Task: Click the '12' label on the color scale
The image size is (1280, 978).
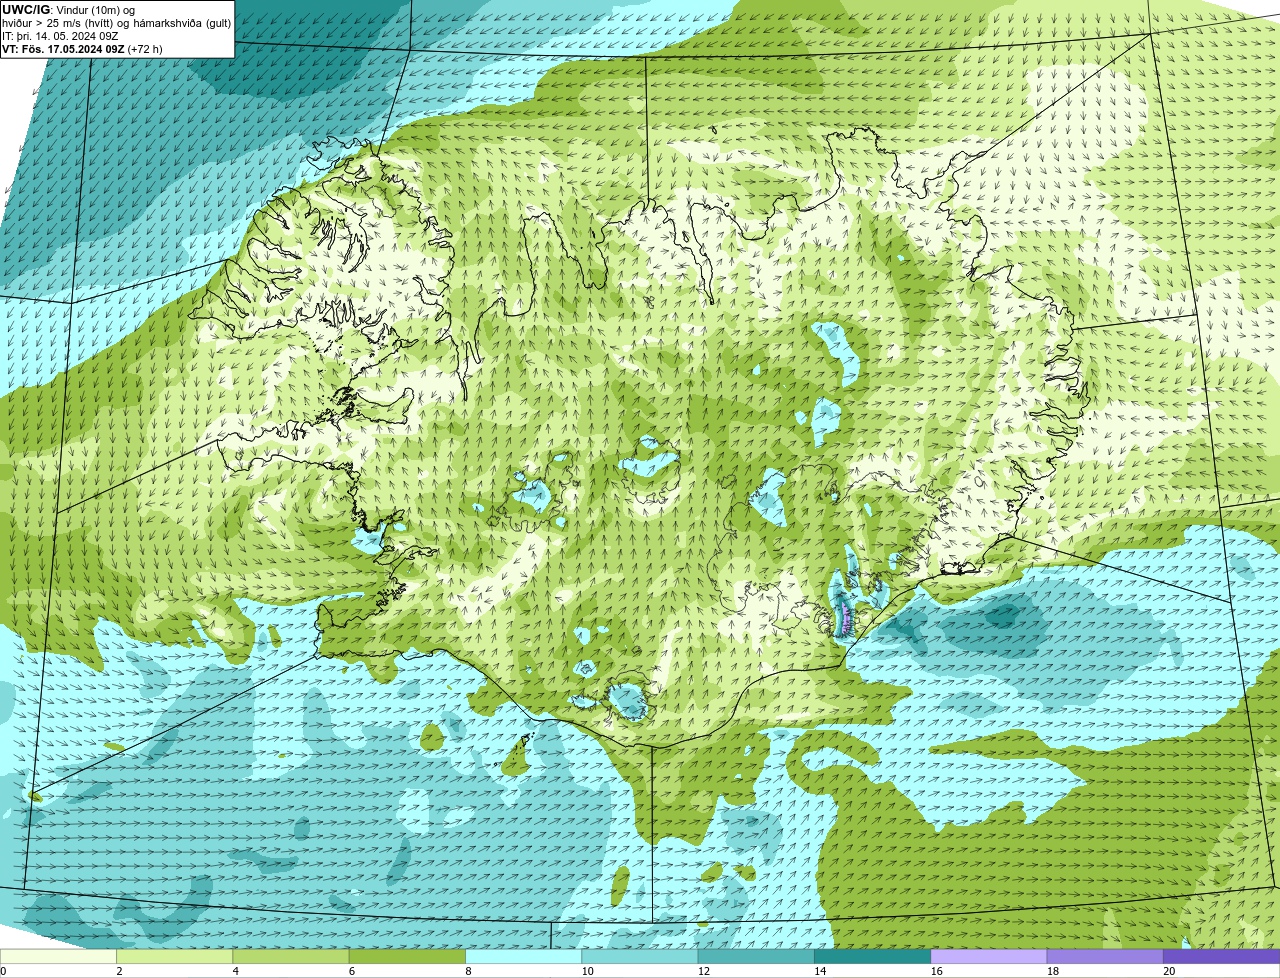Action: click(x=704, y=971)
